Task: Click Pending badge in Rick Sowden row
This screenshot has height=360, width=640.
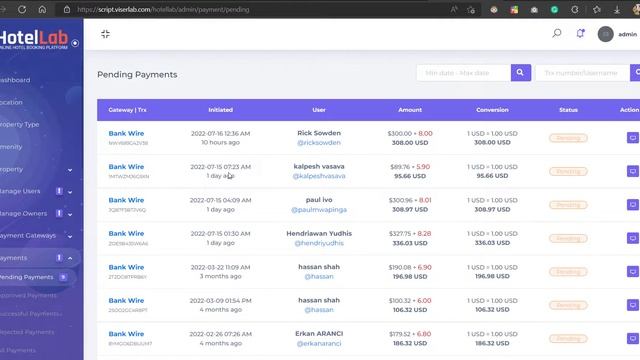Action: pyautogui.click(x=568, y=138)
